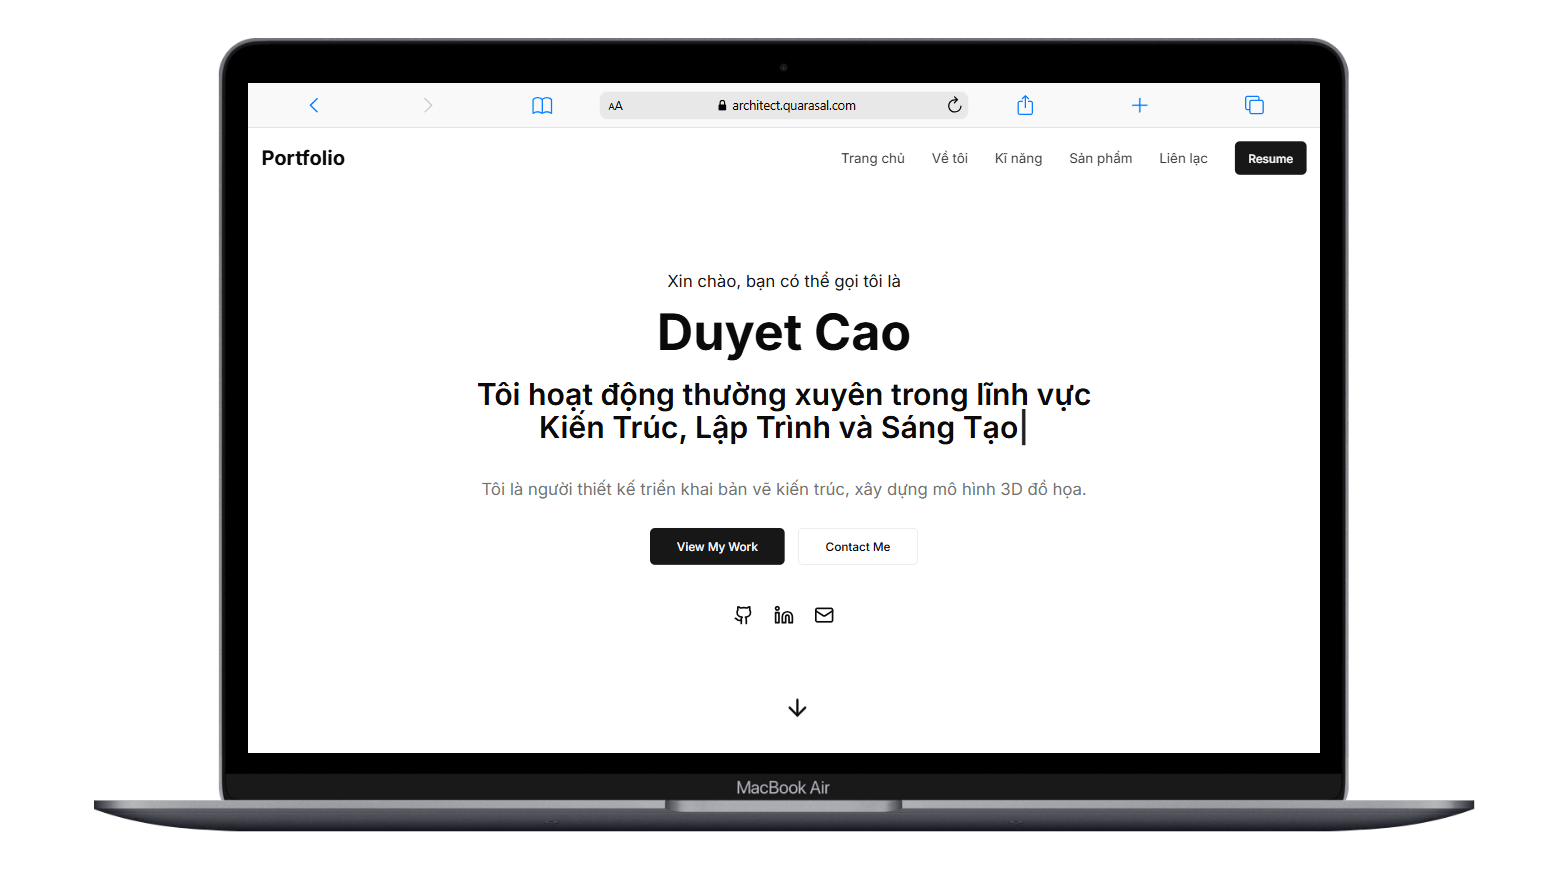Jump to Kĩ năng section
Viewport: 1560px width, 877px height.
pyautogui.click(x=1018, y=158)
